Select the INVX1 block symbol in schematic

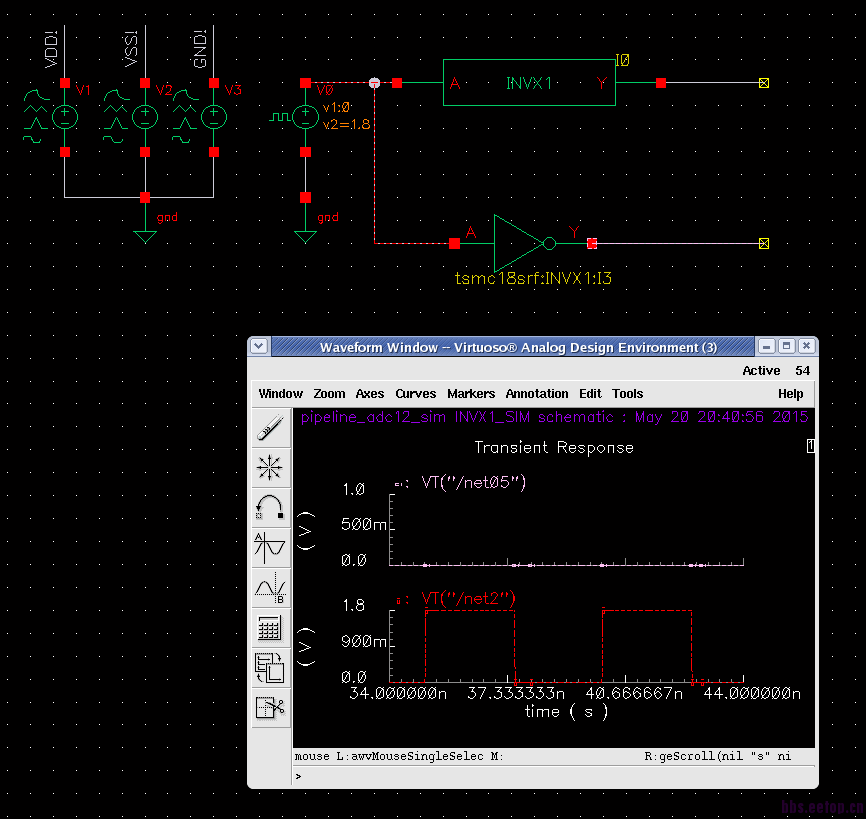pos(529,83)
